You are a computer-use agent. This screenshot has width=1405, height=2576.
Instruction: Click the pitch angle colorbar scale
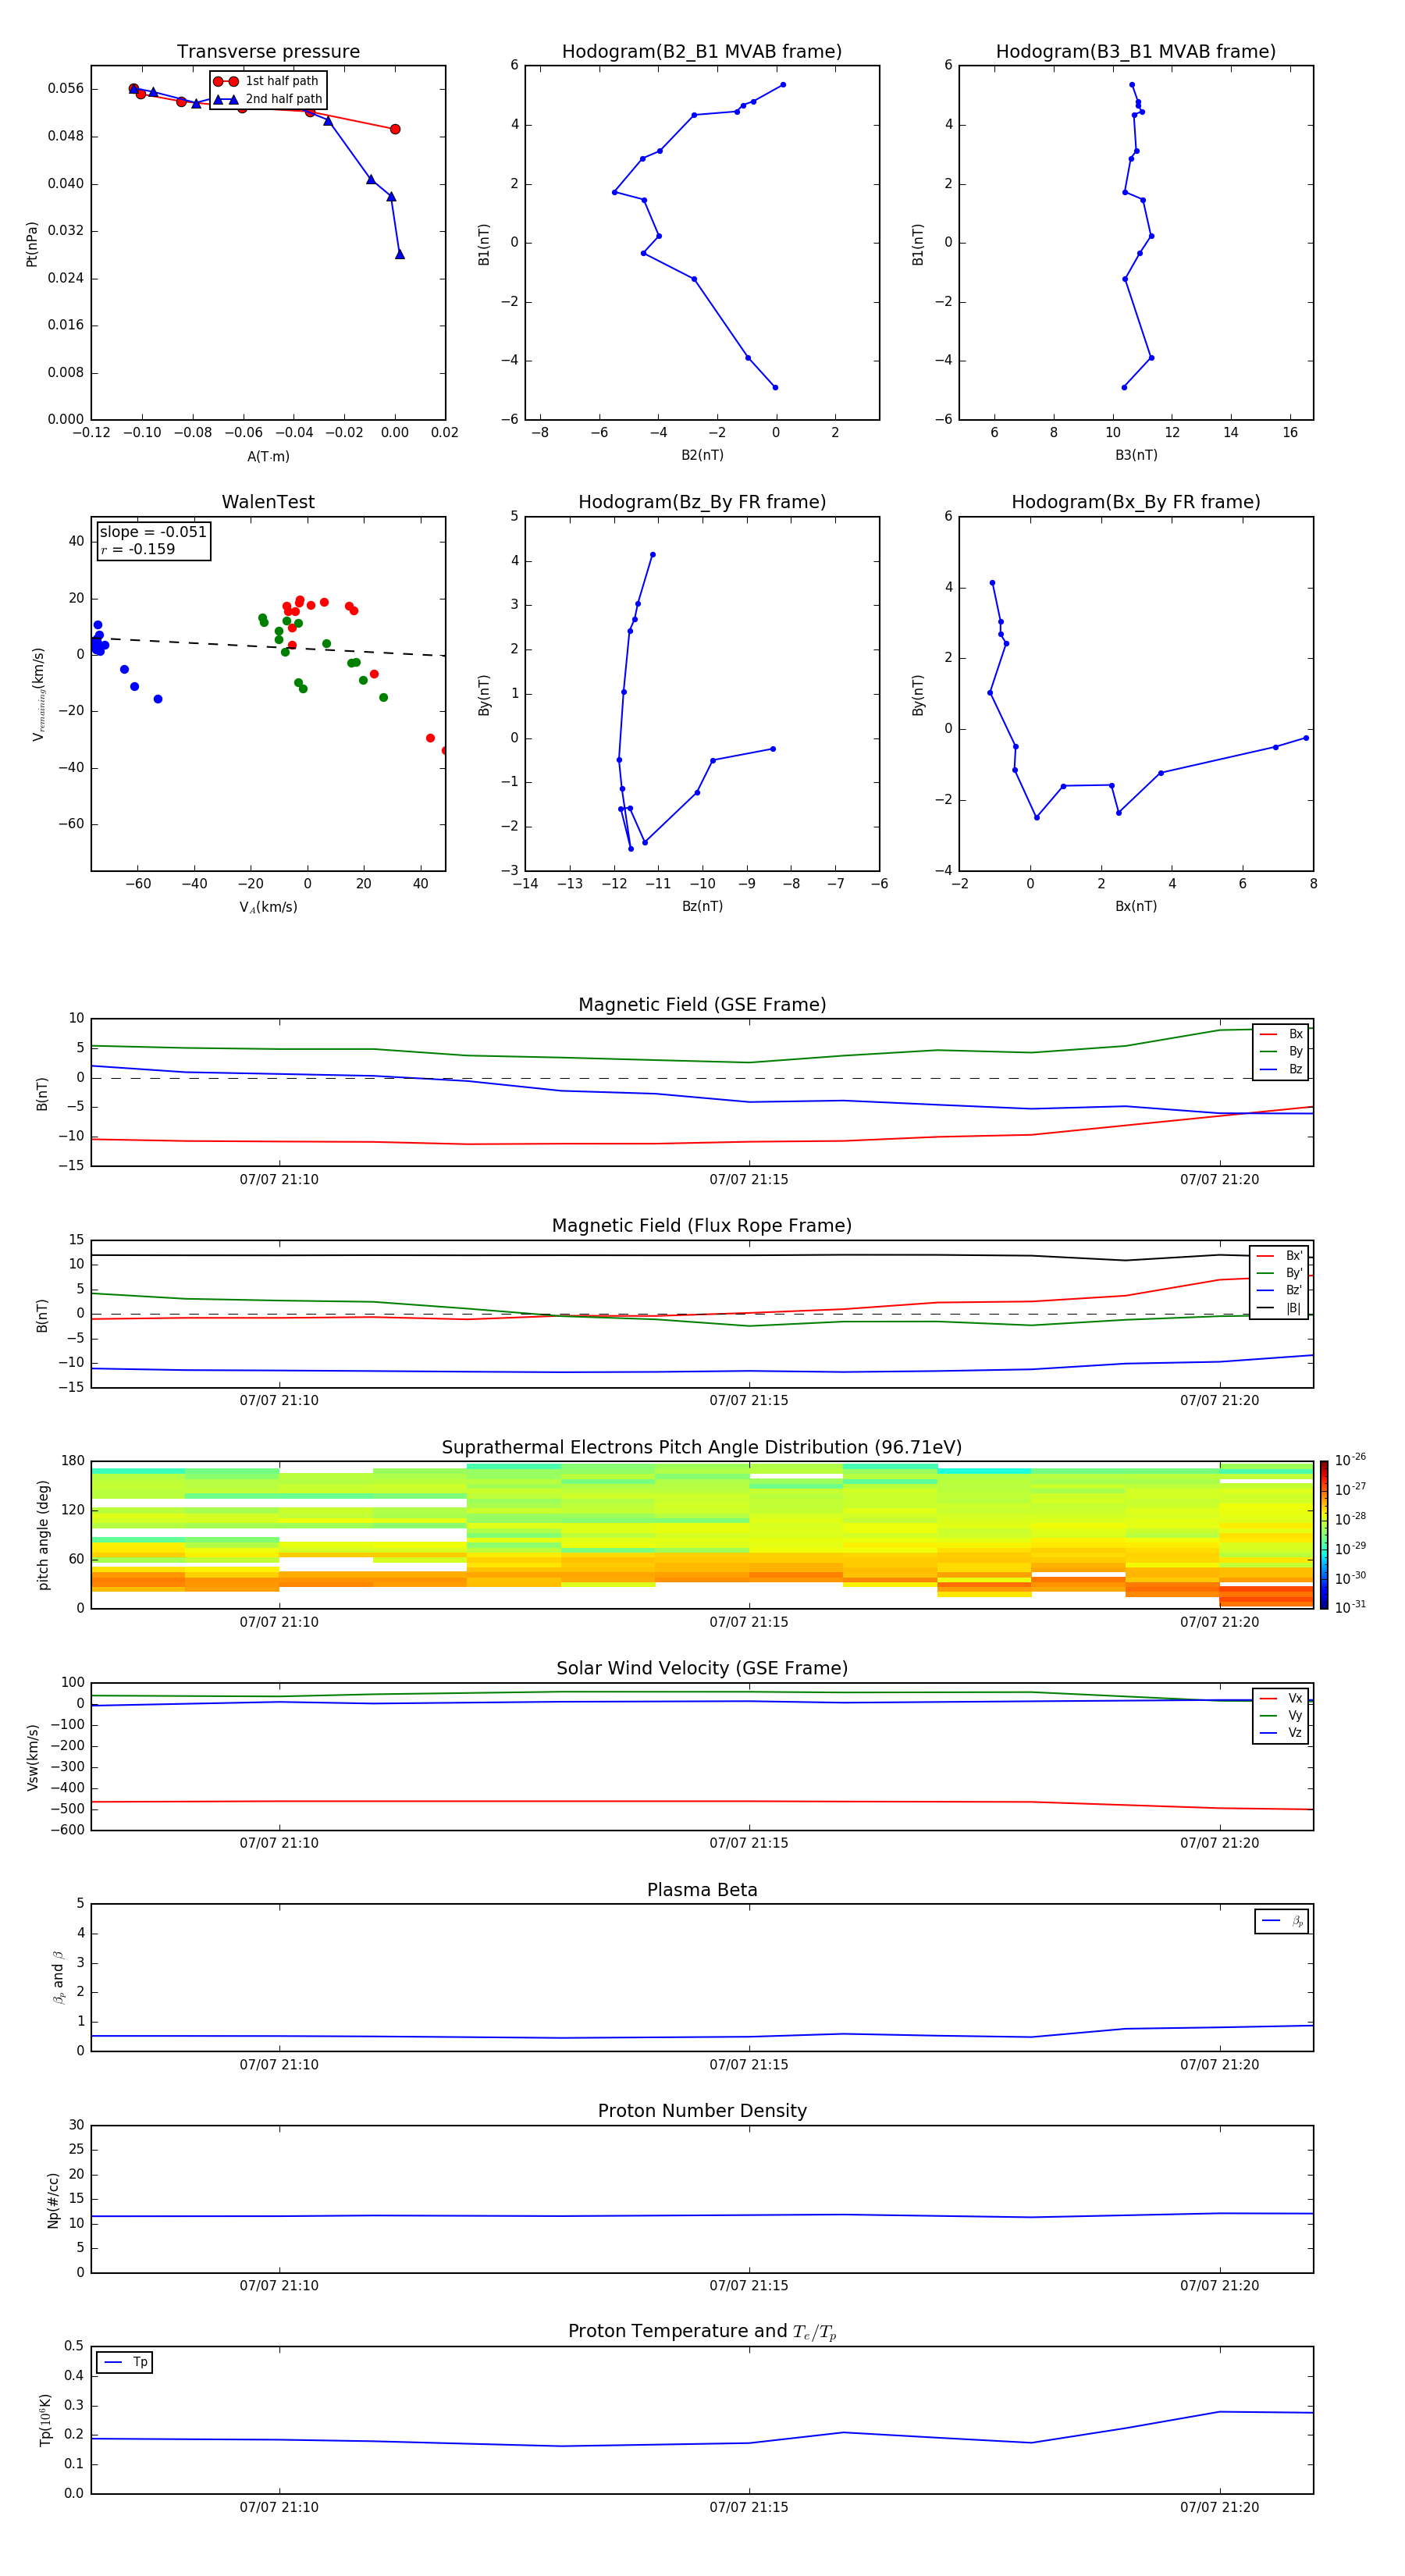[1324, 1535]
